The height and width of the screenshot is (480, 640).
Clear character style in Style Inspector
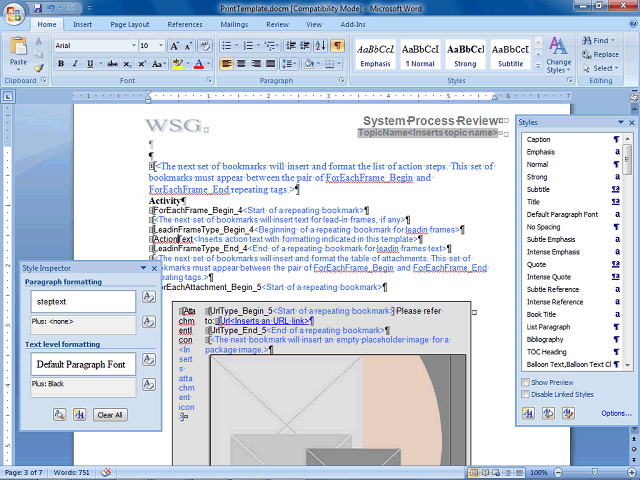pyautogui.click(x=149, y=360)
